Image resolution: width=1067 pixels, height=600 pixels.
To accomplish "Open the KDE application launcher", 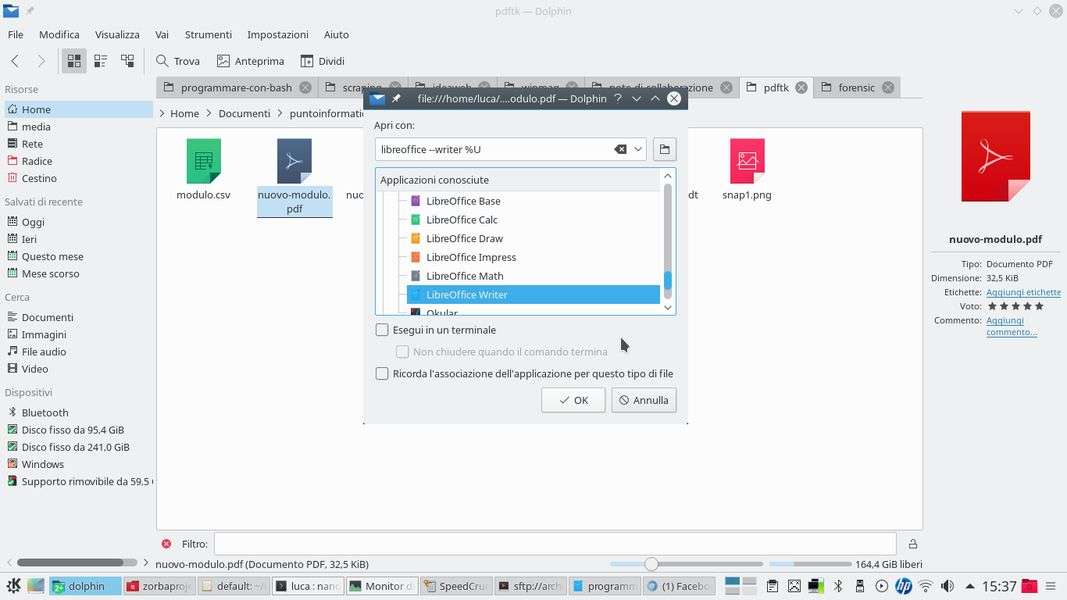I will pyautogui.click(x=13, y=586).
